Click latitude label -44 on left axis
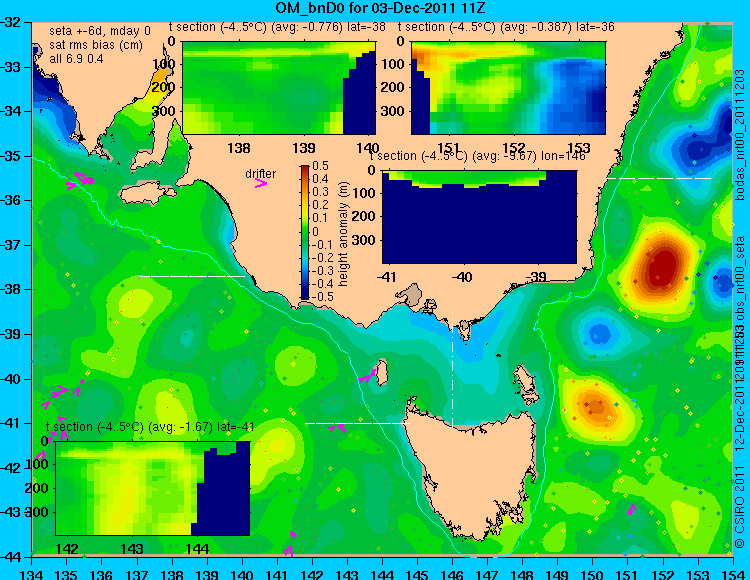The image size is (750, 580). tap(11, 557)
